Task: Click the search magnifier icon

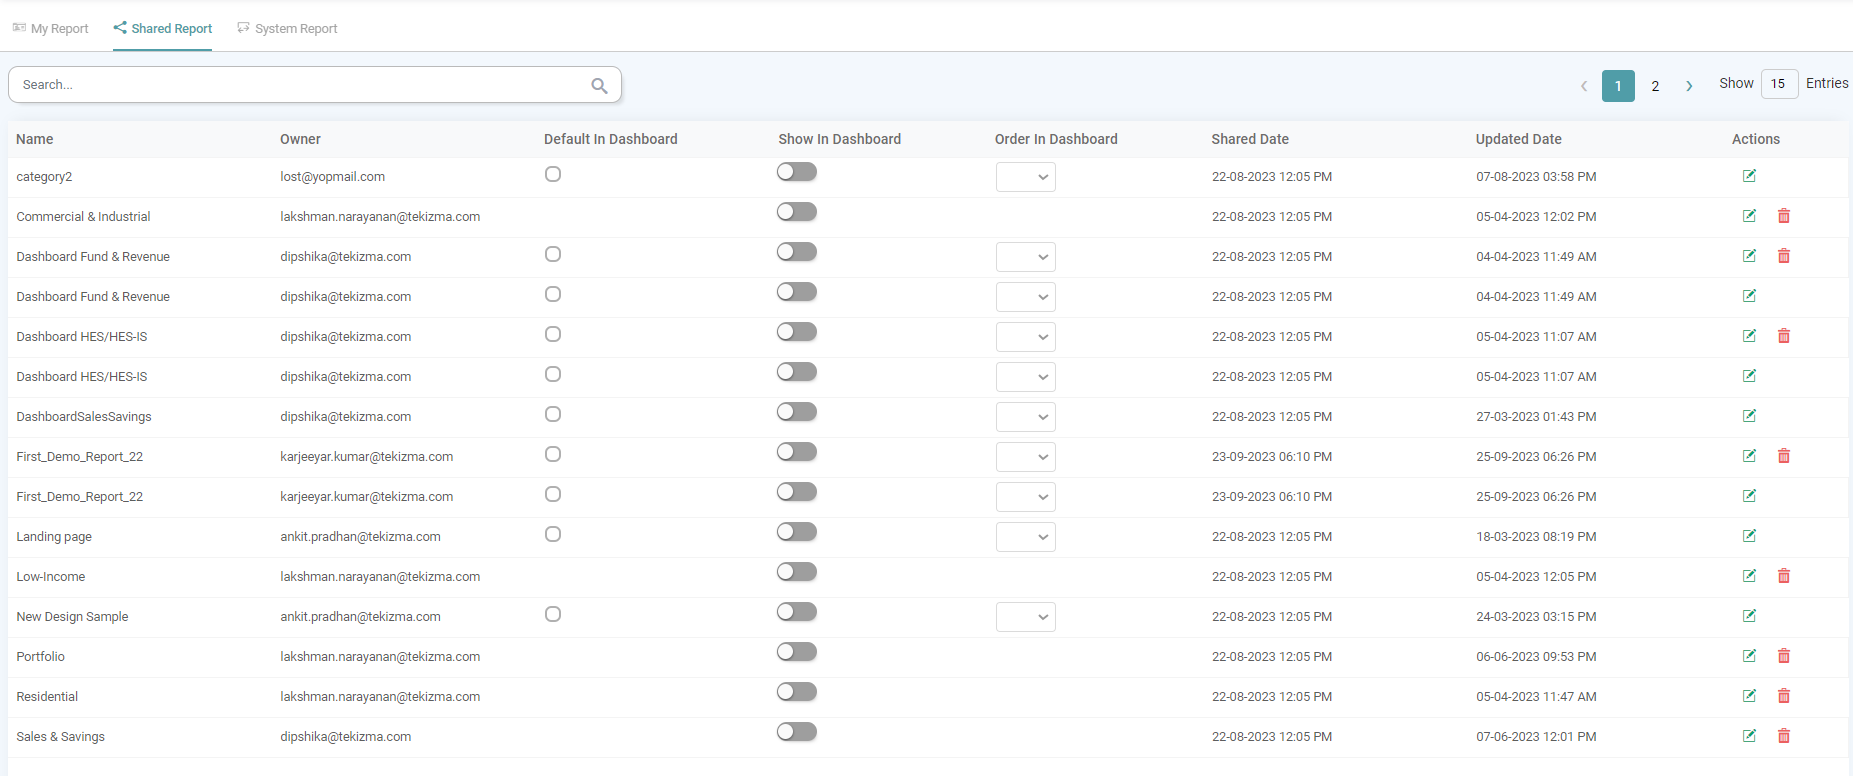Action: pos(599,86)
